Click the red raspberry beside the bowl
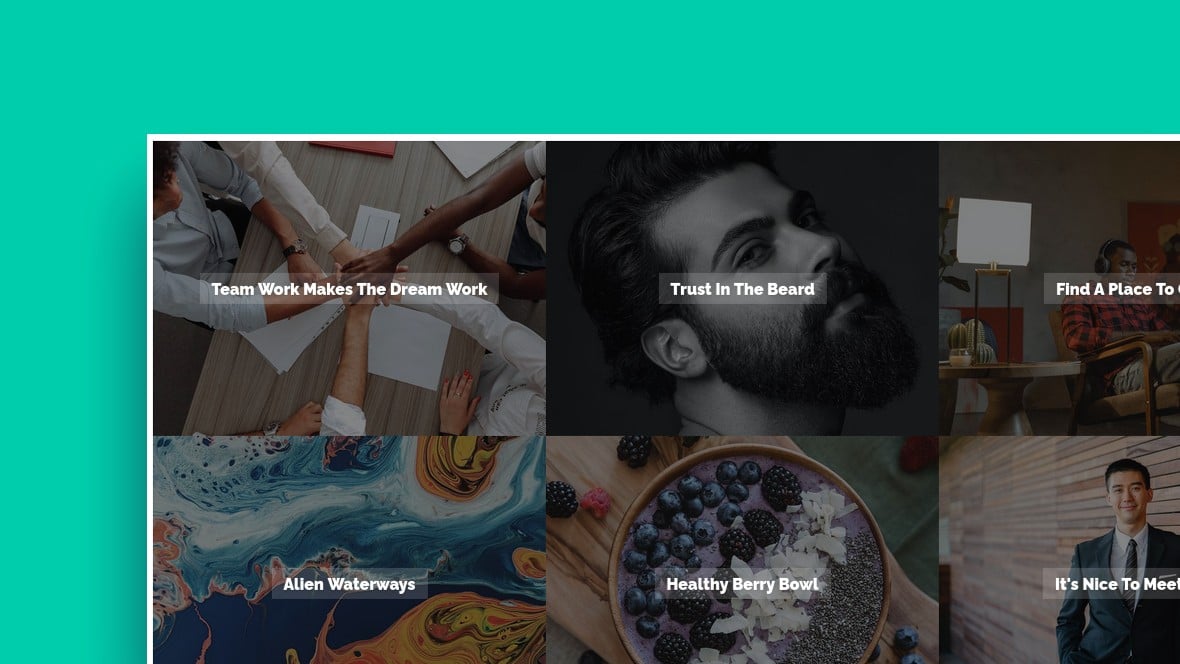 [x=595, y=502]
